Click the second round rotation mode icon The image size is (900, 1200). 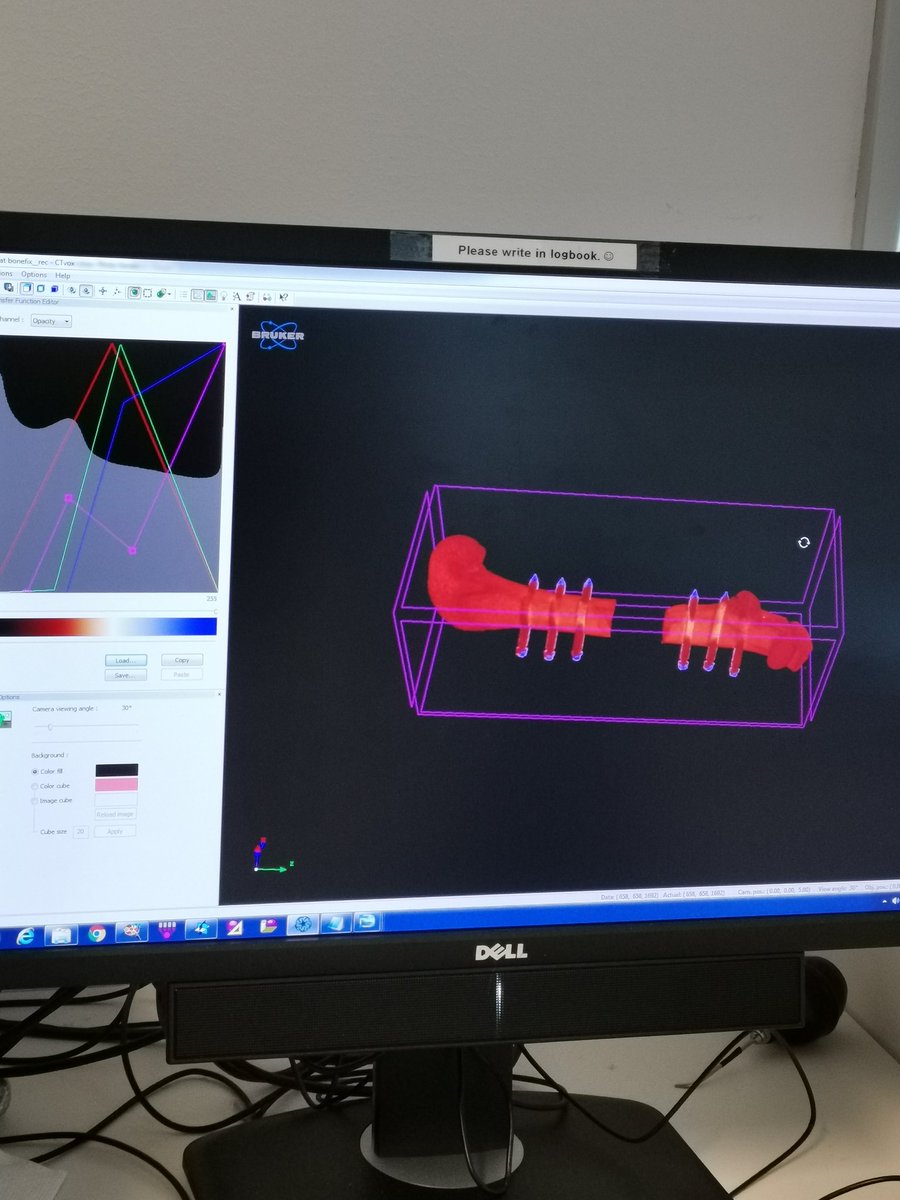tap(86, 291)
